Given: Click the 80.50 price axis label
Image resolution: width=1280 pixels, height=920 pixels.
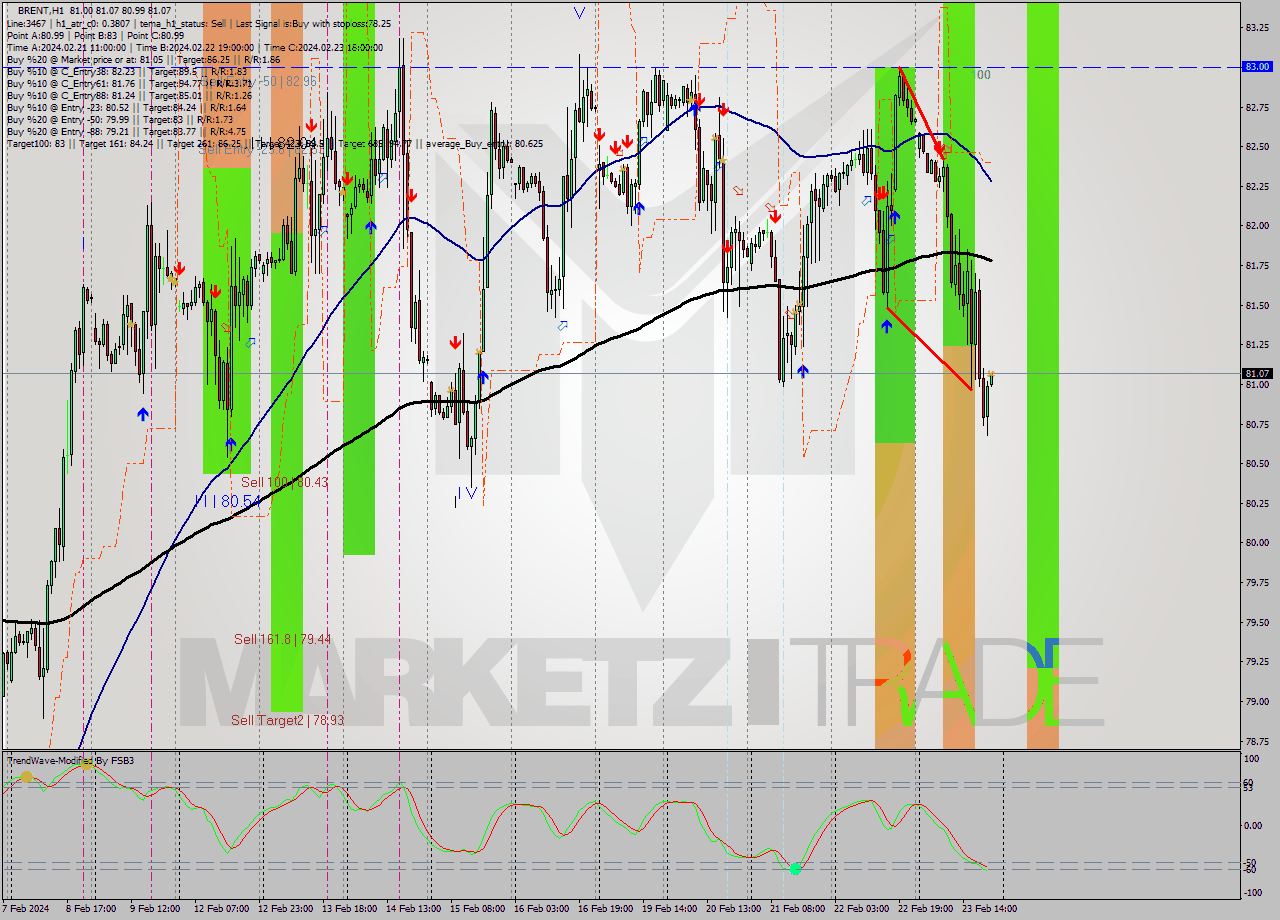Looking at the screenshot, I should [x=1257, y=464].
